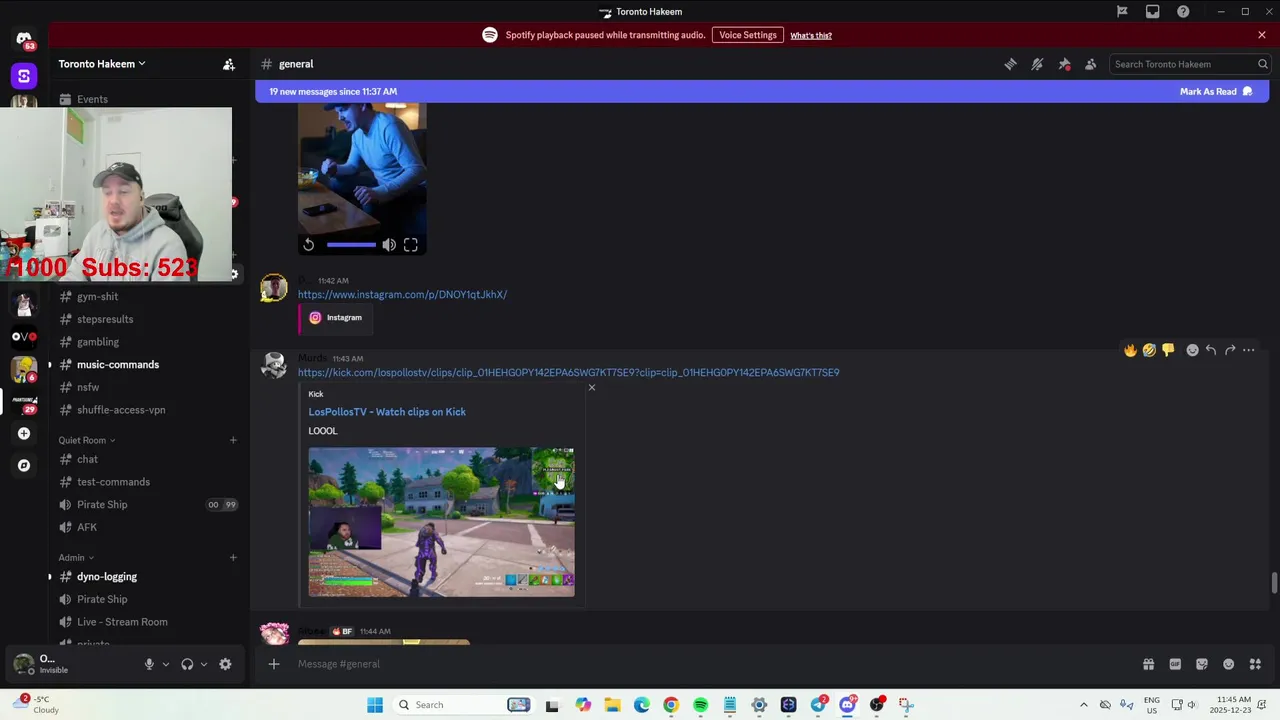Join the AFK voice channel
Image resolution: width=1280 pixels, height=720 pixels.
(87, 527)
